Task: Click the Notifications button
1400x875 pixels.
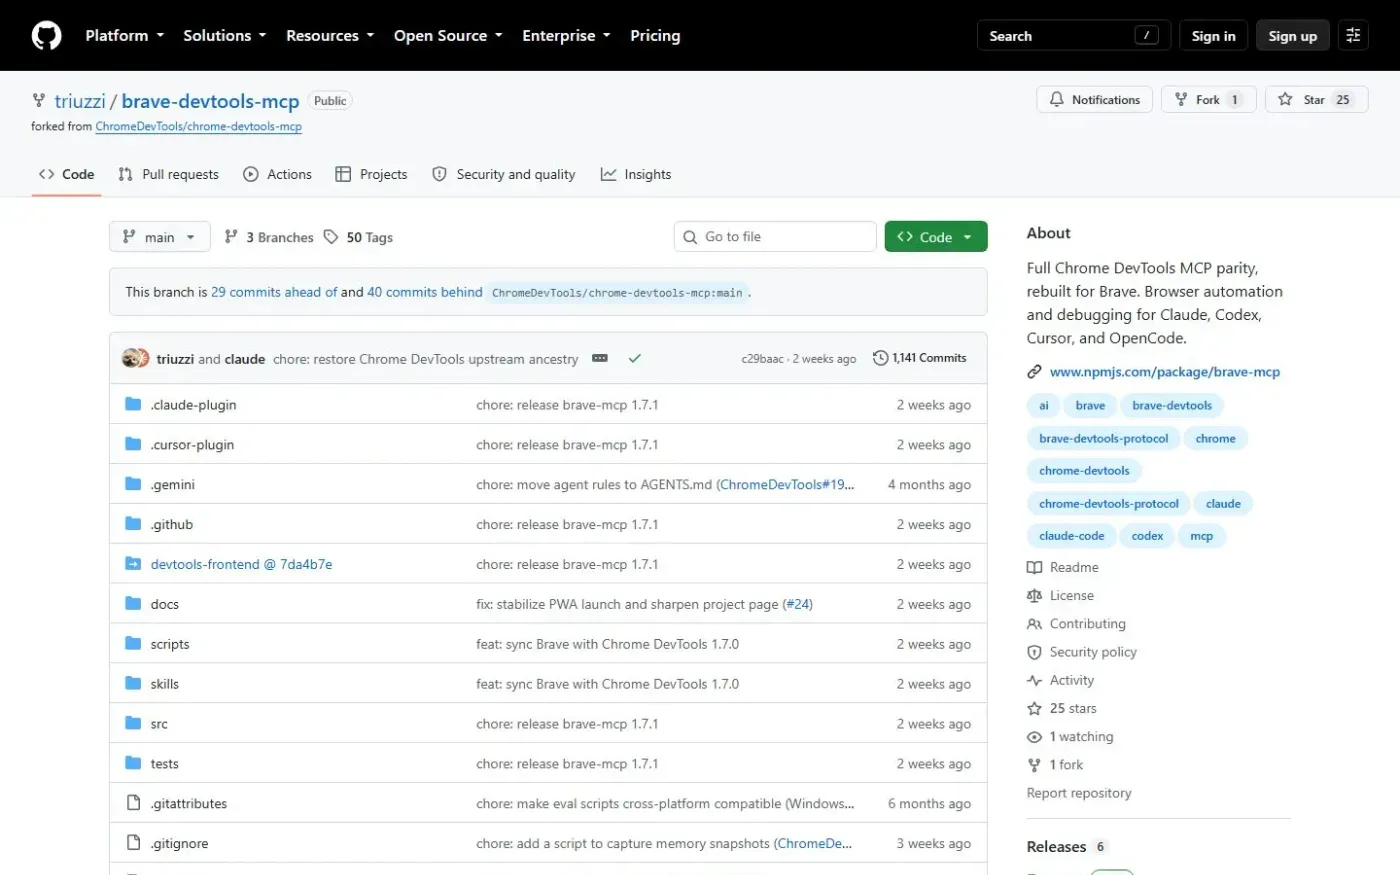Action: (x=1095, y=100)
